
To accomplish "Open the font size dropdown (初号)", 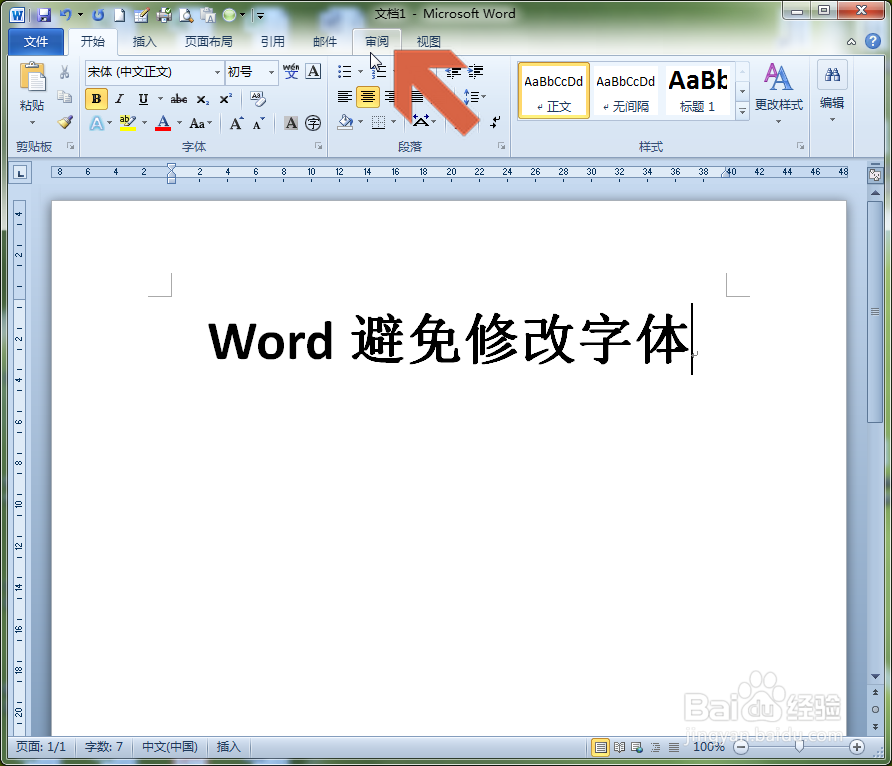I will pos(271,72).
